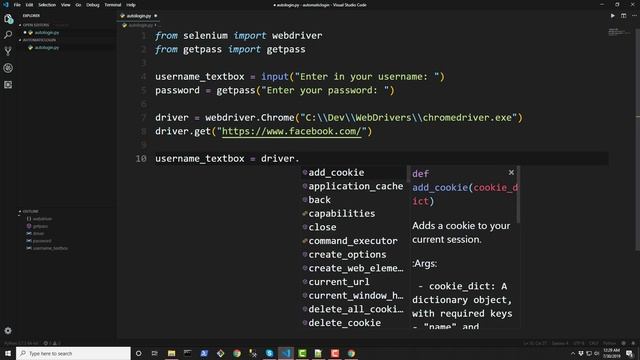Click the Python language mode in status bar

[x=609, y=343]
